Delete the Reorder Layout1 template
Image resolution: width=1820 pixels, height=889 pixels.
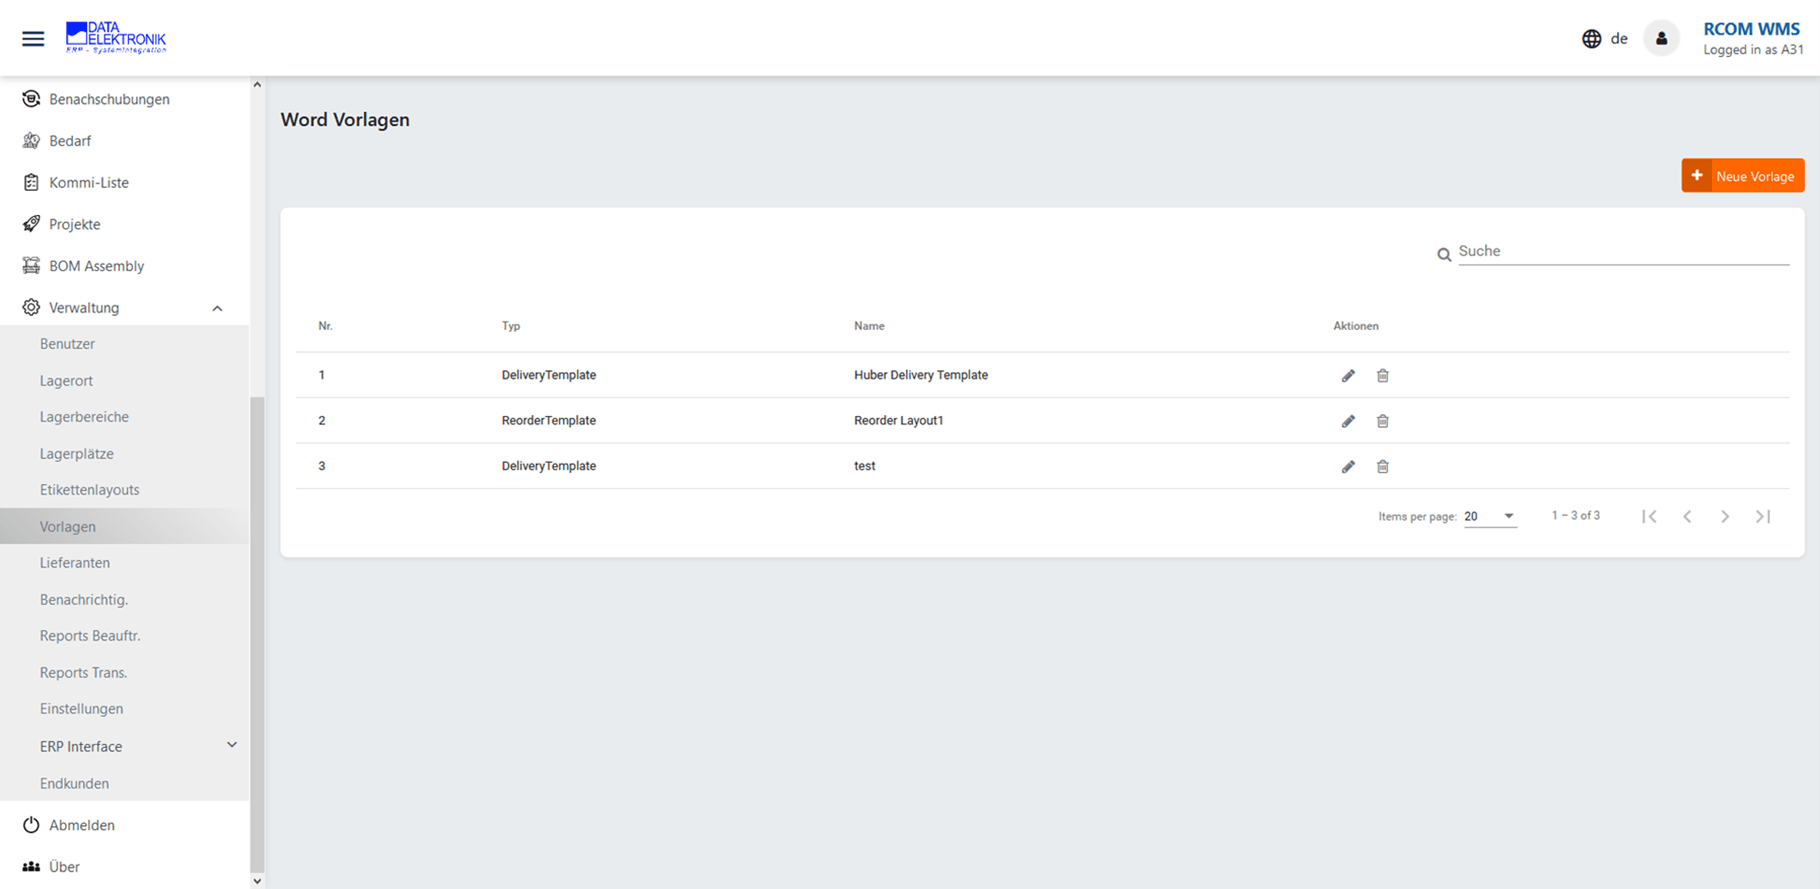point(1382,421)
